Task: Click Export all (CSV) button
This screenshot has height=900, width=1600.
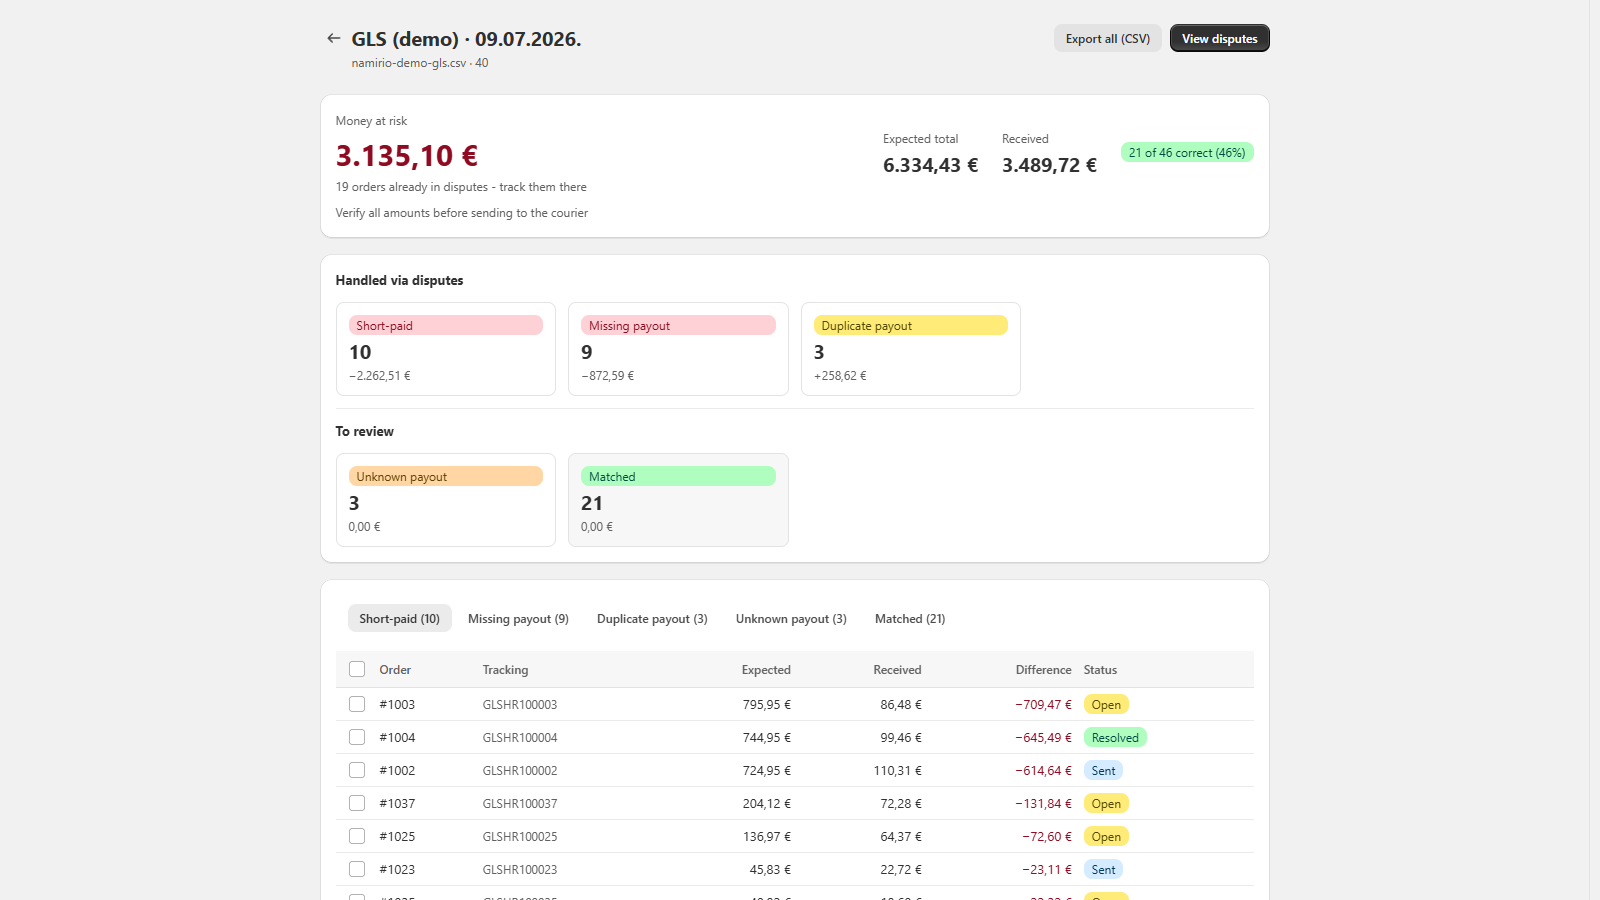Action: coord(1107,38)
